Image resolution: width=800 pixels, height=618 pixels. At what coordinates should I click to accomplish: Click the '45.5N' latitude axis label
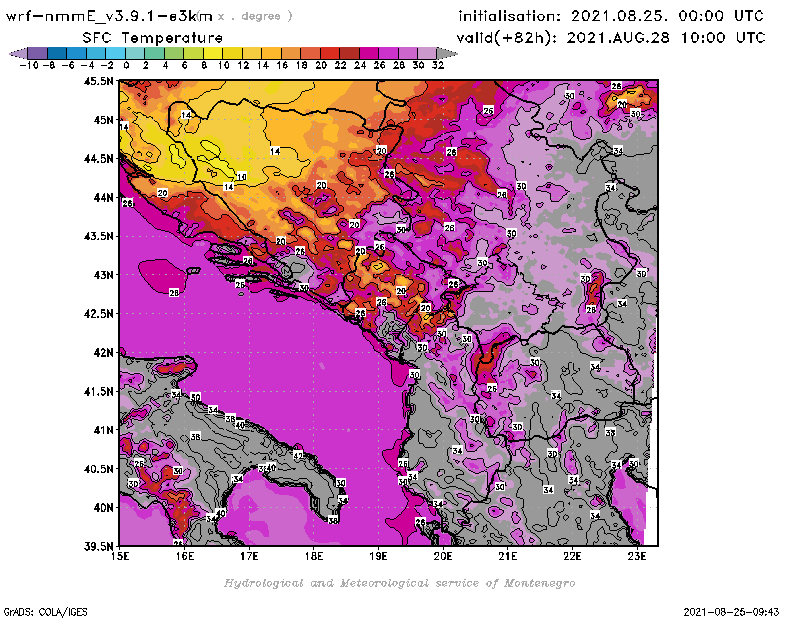point(98,81)
